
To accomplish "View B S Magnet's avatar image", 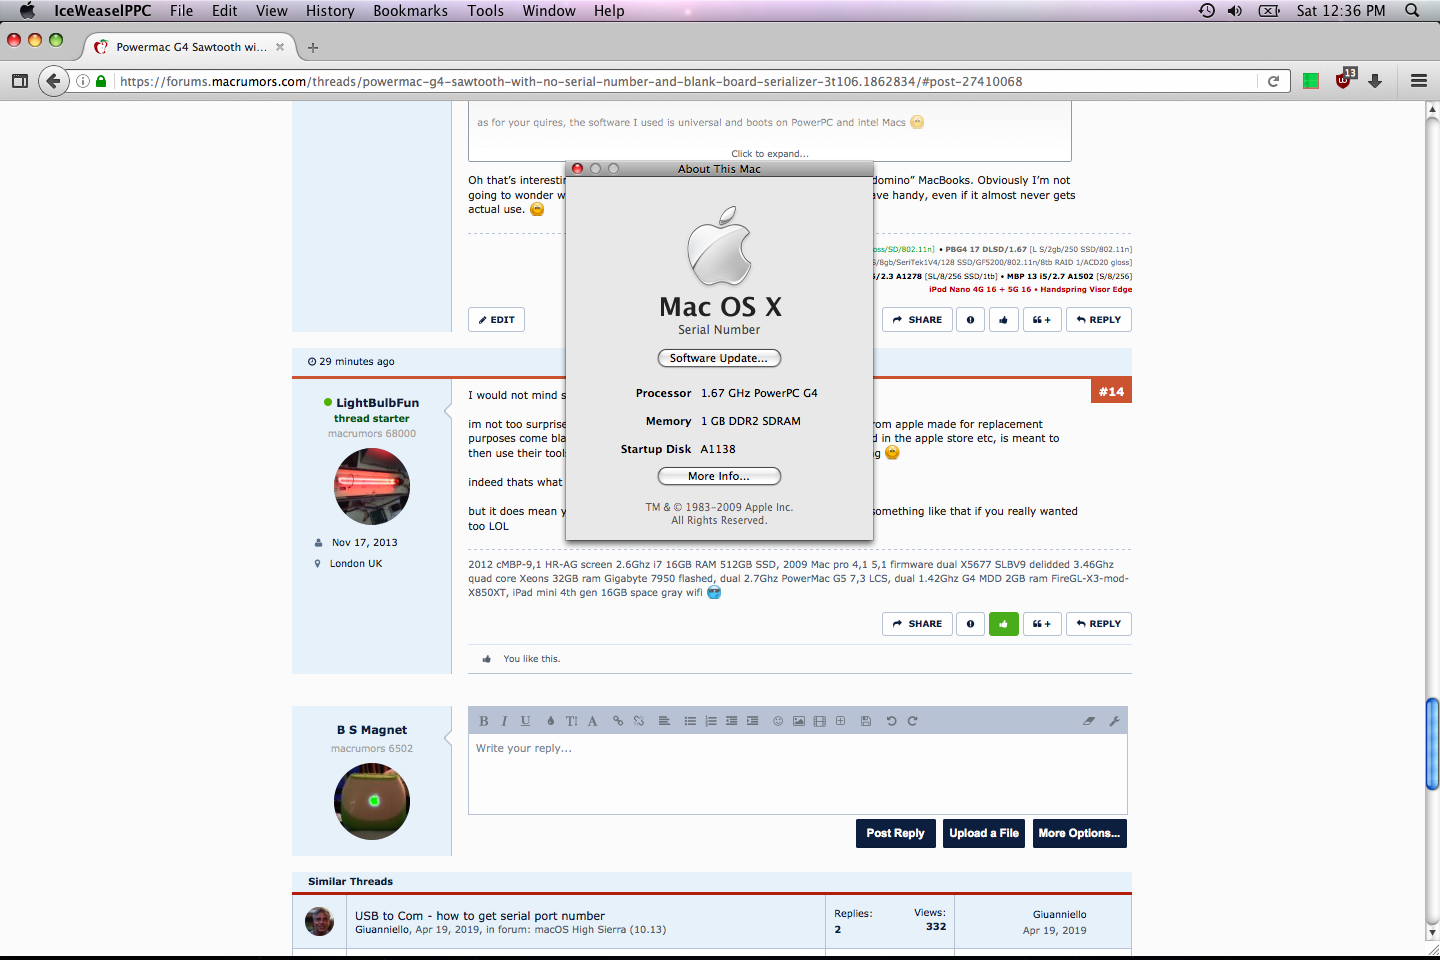I will pos(372,802).
